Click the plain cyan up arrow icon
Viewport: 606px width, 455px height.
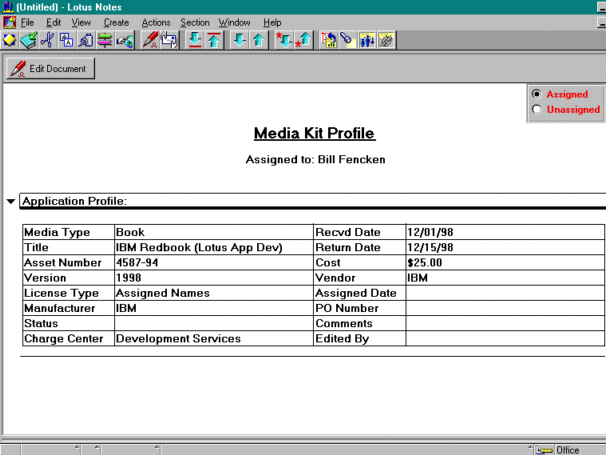pos(259,40)
